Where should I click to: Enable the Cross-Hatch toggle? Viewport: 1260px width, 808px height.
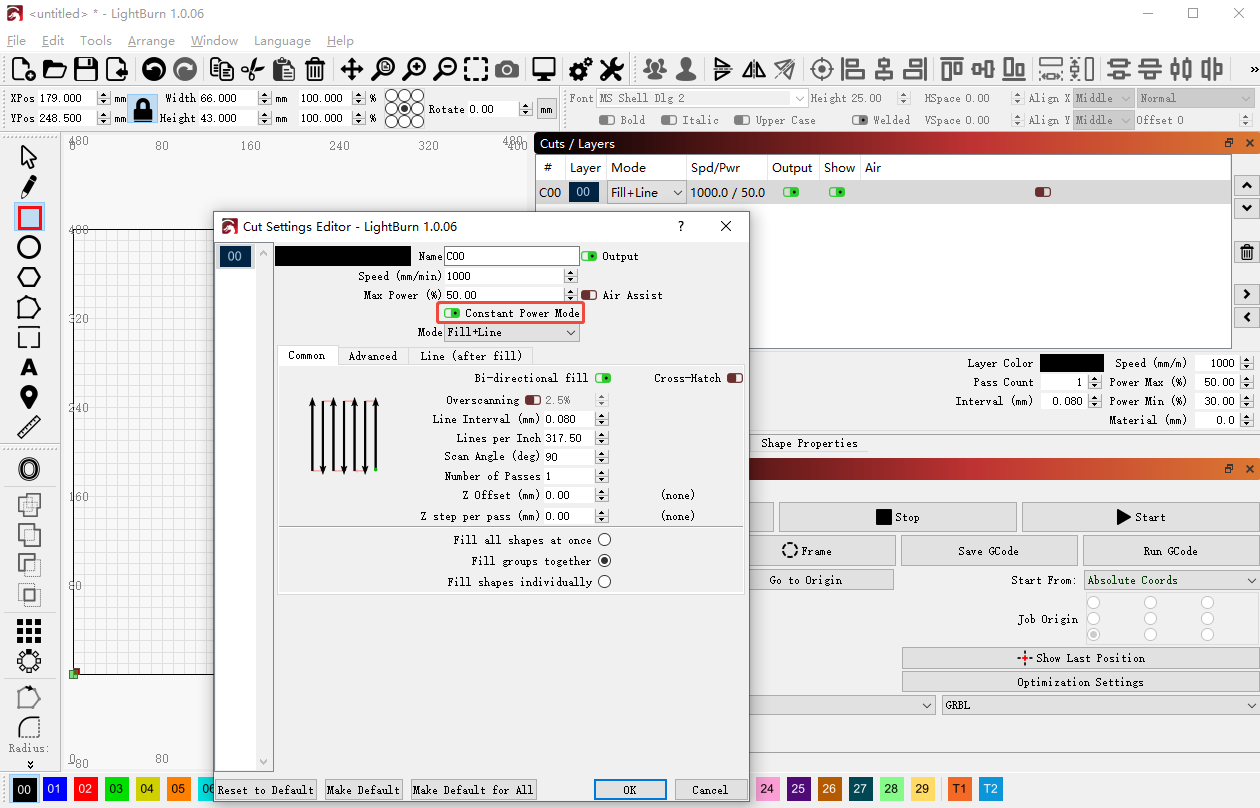click(735, 378)
